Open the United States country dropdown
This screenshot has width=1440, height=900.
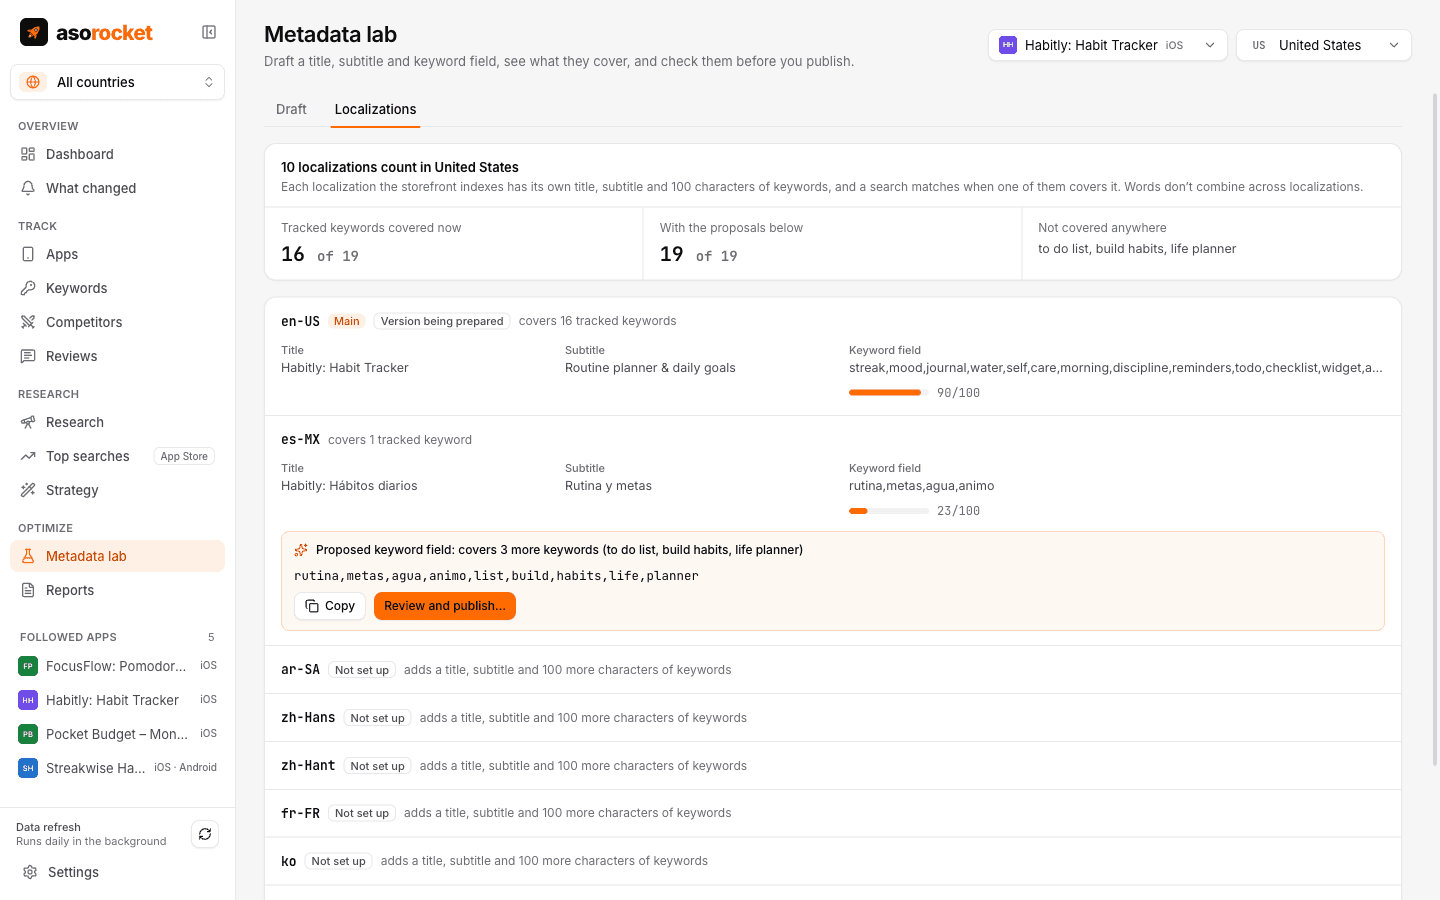click(1323, 45)
